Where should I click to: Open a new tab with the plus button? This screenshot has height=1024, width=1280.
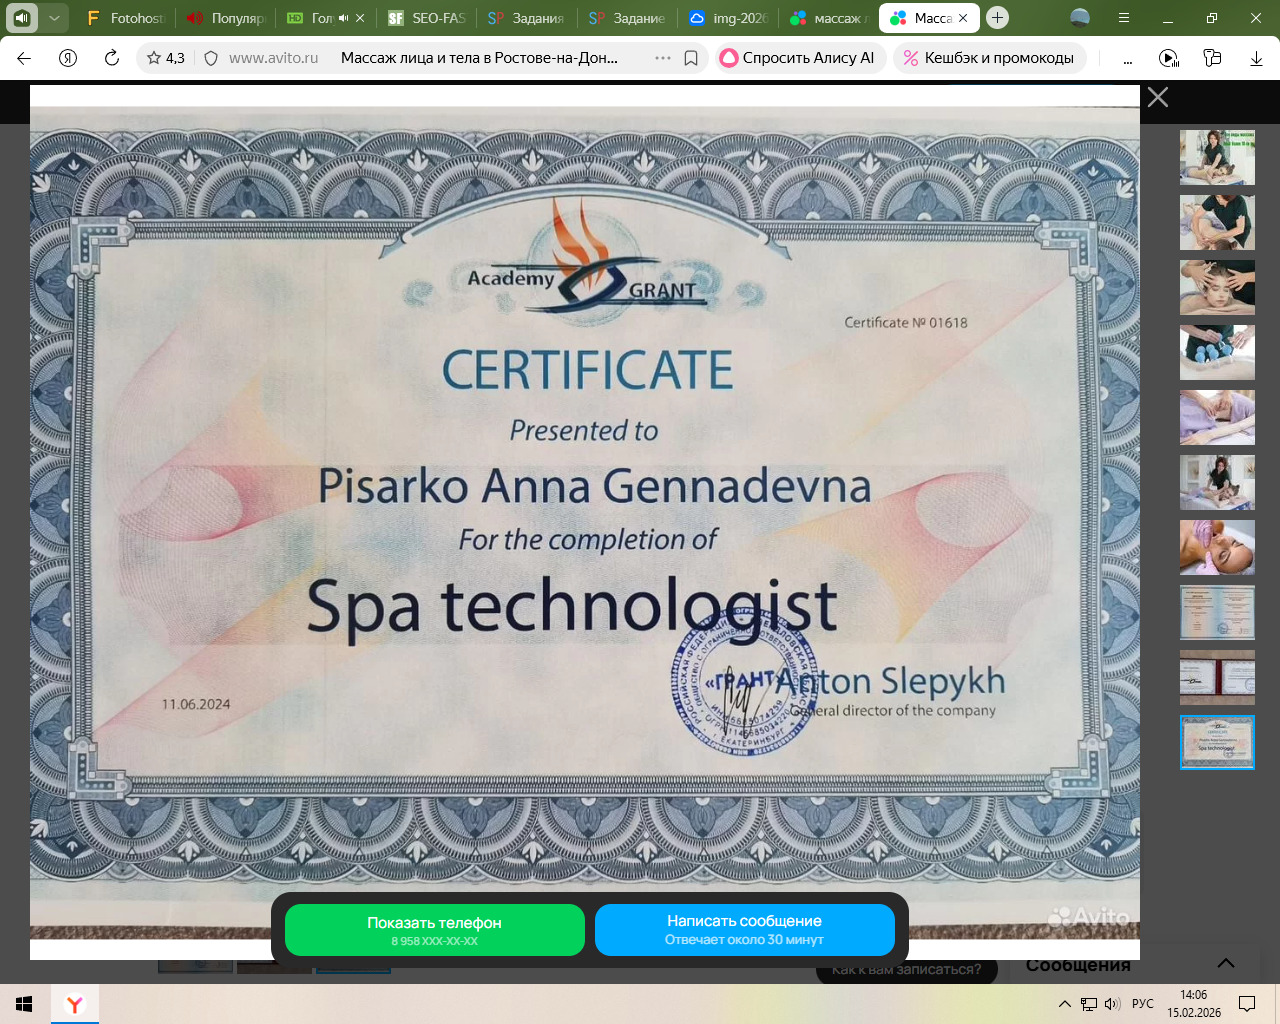tap(997, 17)
